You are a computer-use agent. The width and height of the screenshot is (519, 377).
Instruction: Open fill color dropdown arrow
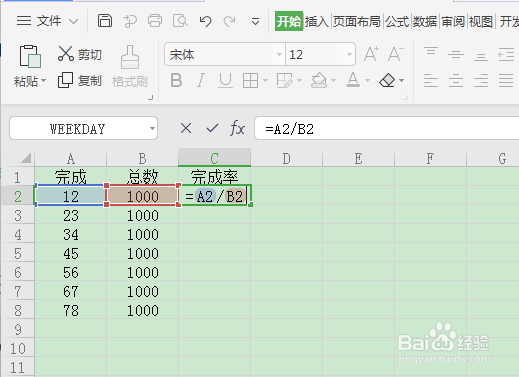333,80
